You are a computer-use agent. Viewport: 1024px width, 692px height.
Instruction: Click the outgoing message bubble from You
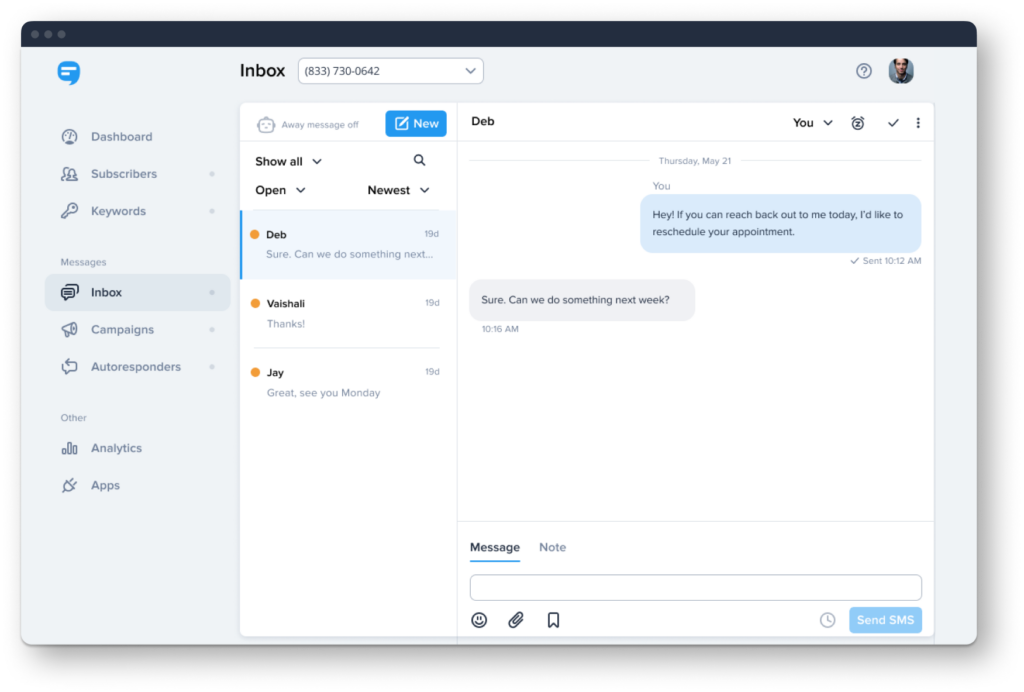780,223
